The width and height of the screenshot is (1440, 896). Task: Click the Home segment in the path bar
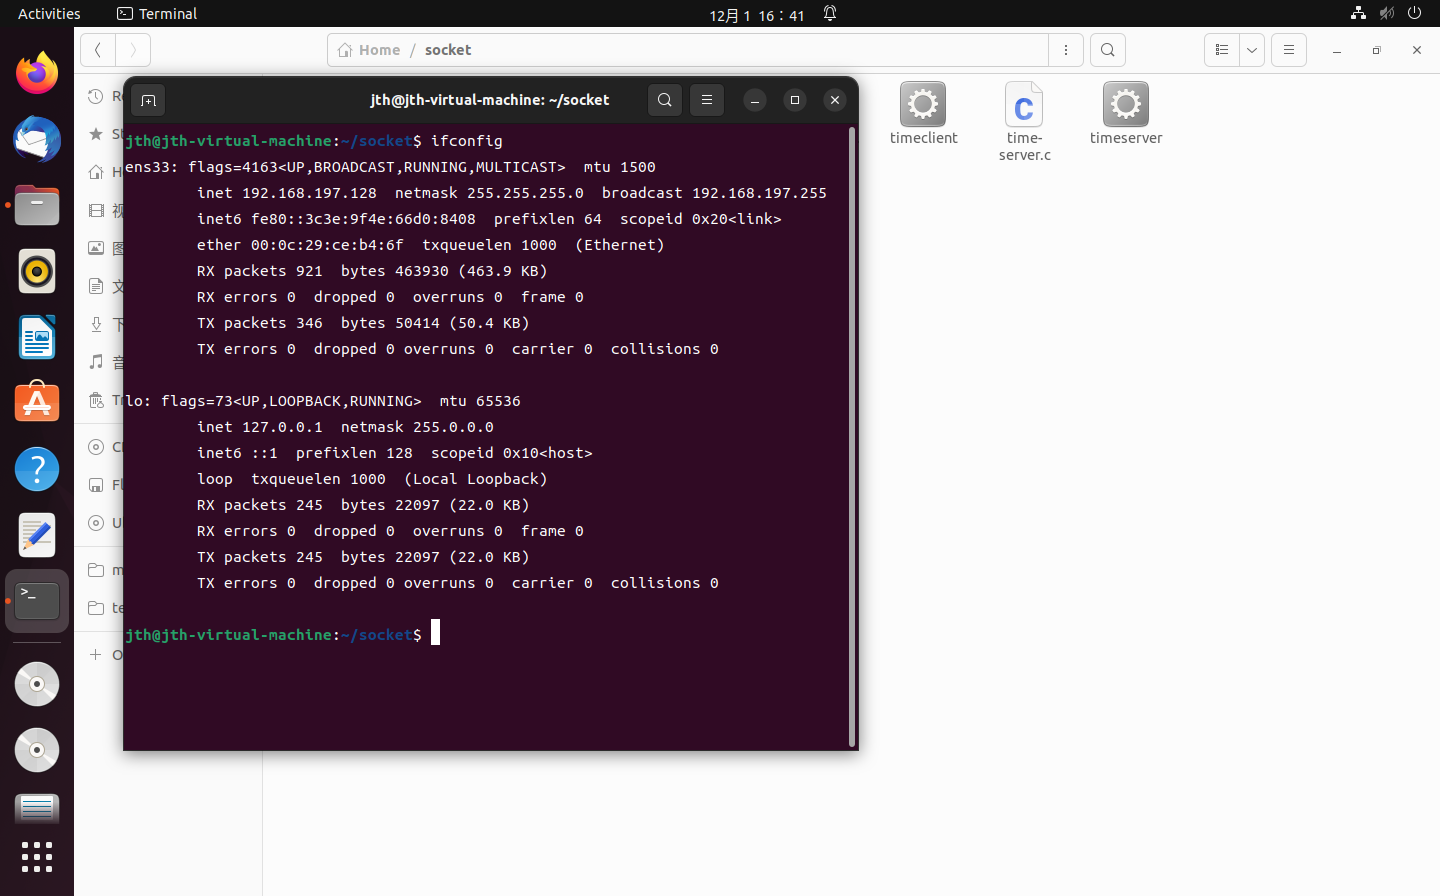pos(369,50)
